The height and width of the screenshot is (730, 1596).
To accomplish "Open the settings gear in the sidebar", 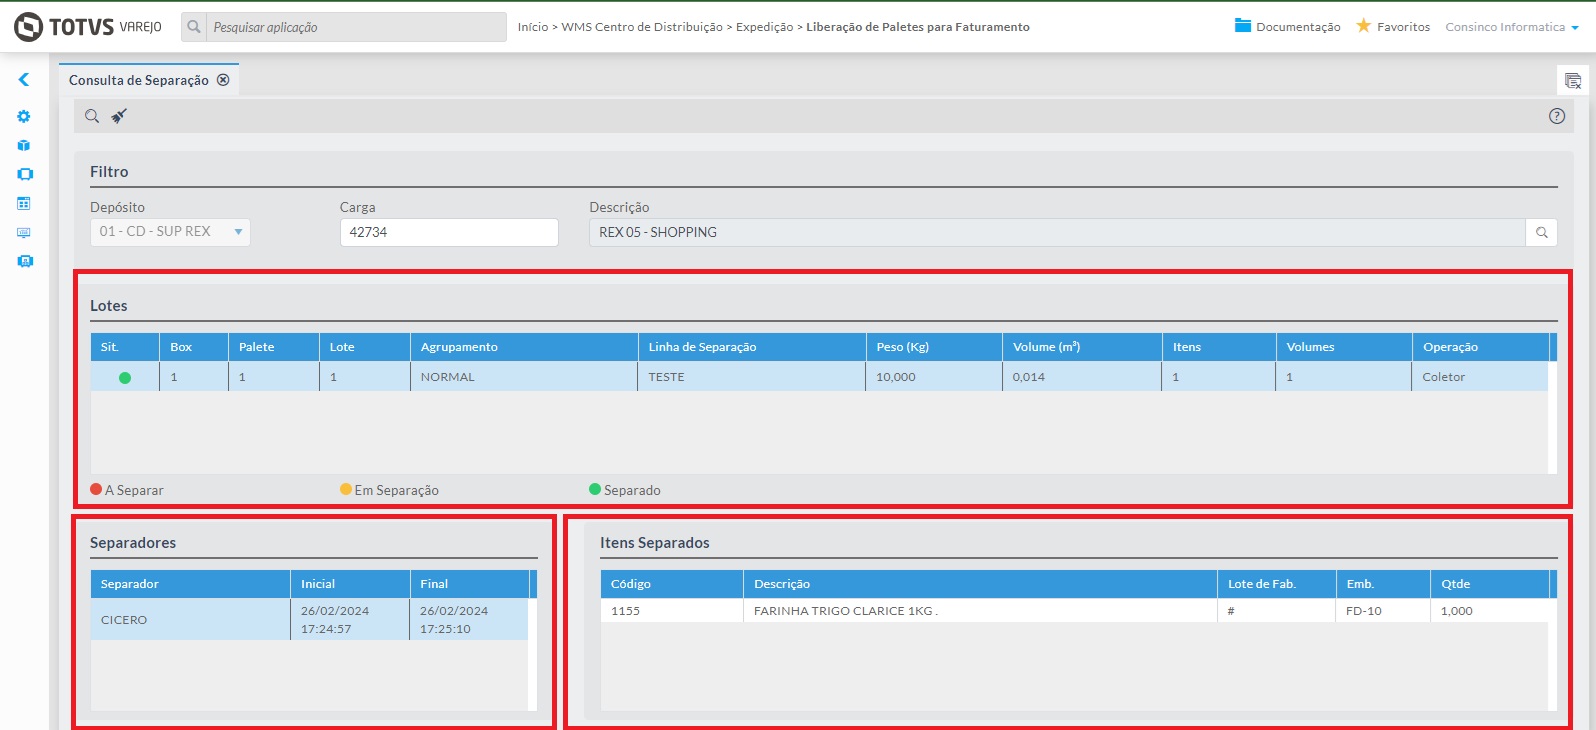I will point(24,116).
